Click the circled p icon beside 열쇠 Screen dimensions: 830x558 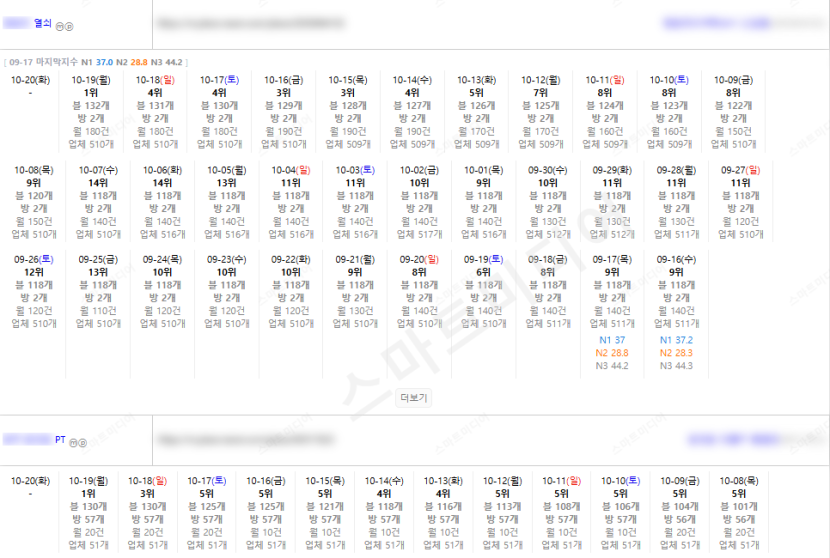click(69, 26)
